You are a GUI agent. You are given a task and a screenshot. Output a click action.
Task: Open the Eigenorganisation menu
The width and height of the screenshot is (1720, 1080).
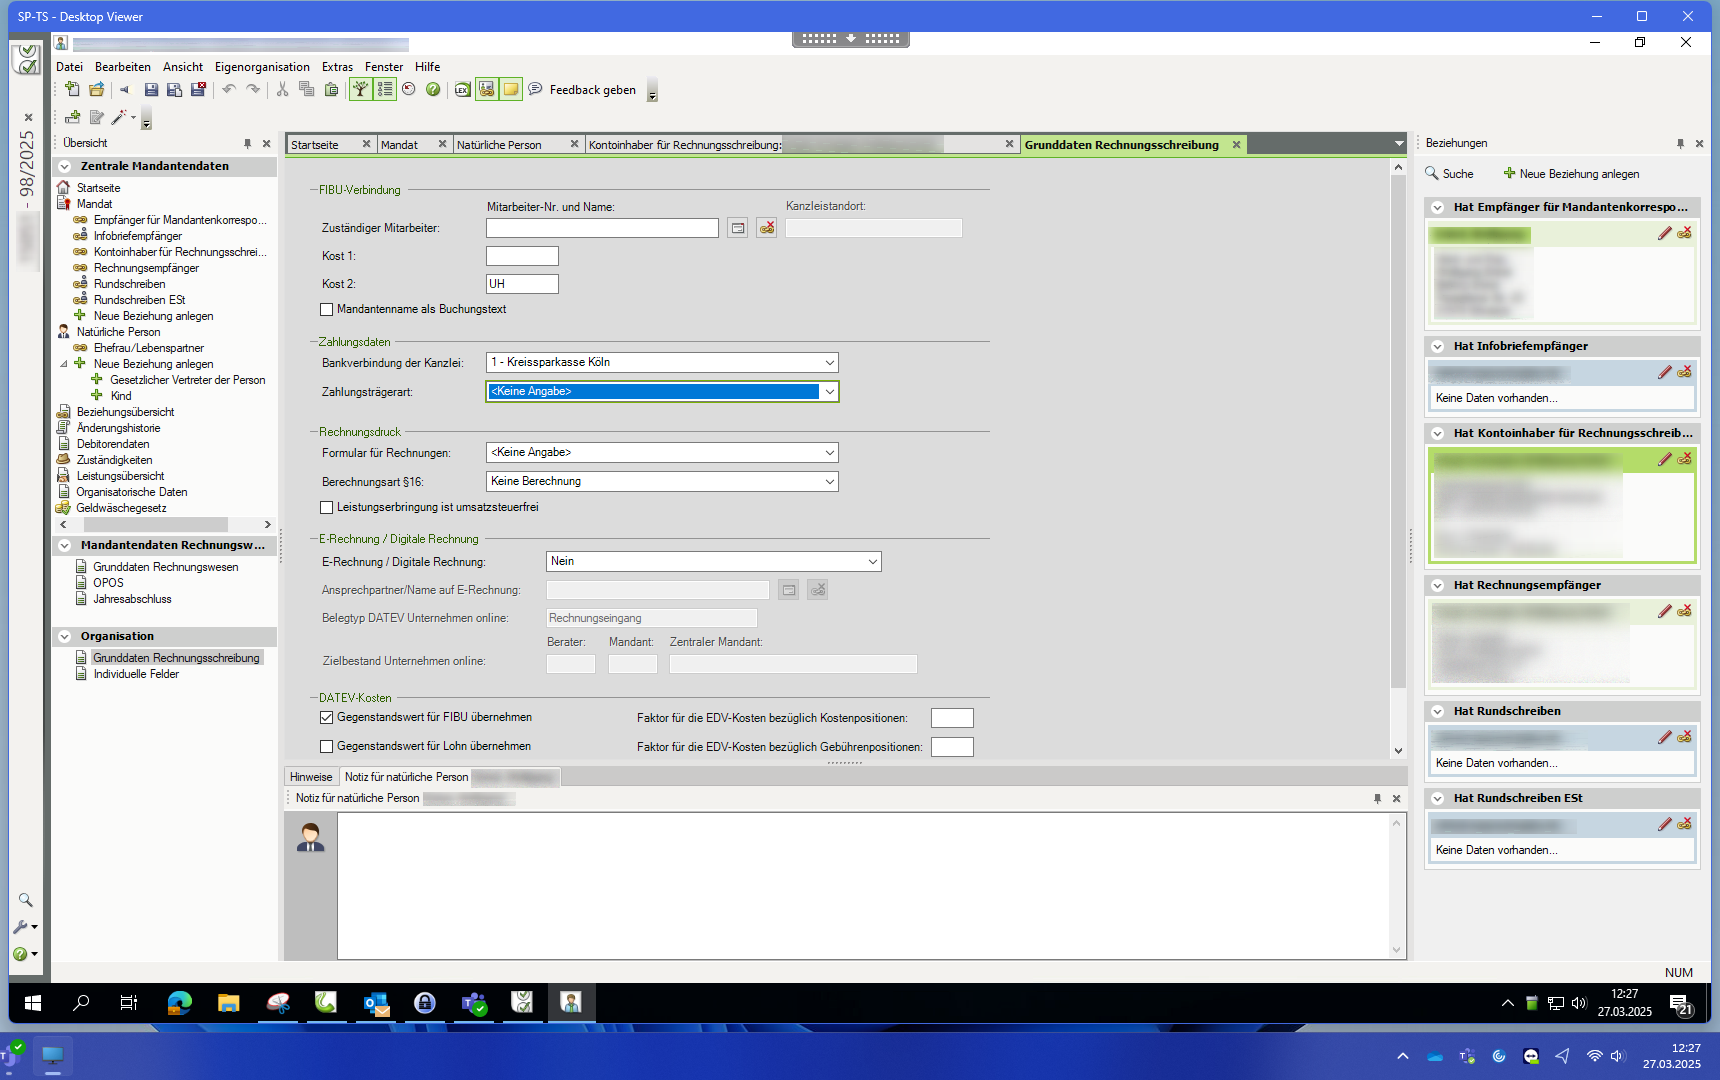point(262,67)
